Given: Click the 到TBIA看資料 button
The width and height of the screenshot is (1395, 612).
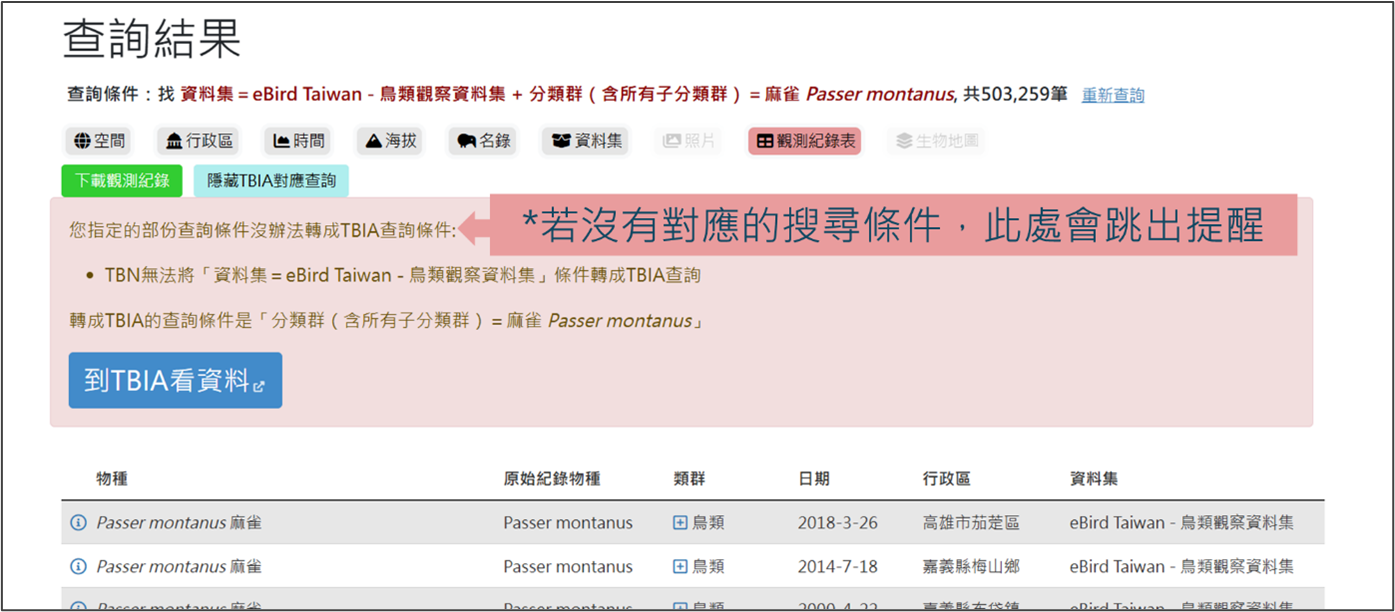Looking at the screenshot, I should click(175, 380).
